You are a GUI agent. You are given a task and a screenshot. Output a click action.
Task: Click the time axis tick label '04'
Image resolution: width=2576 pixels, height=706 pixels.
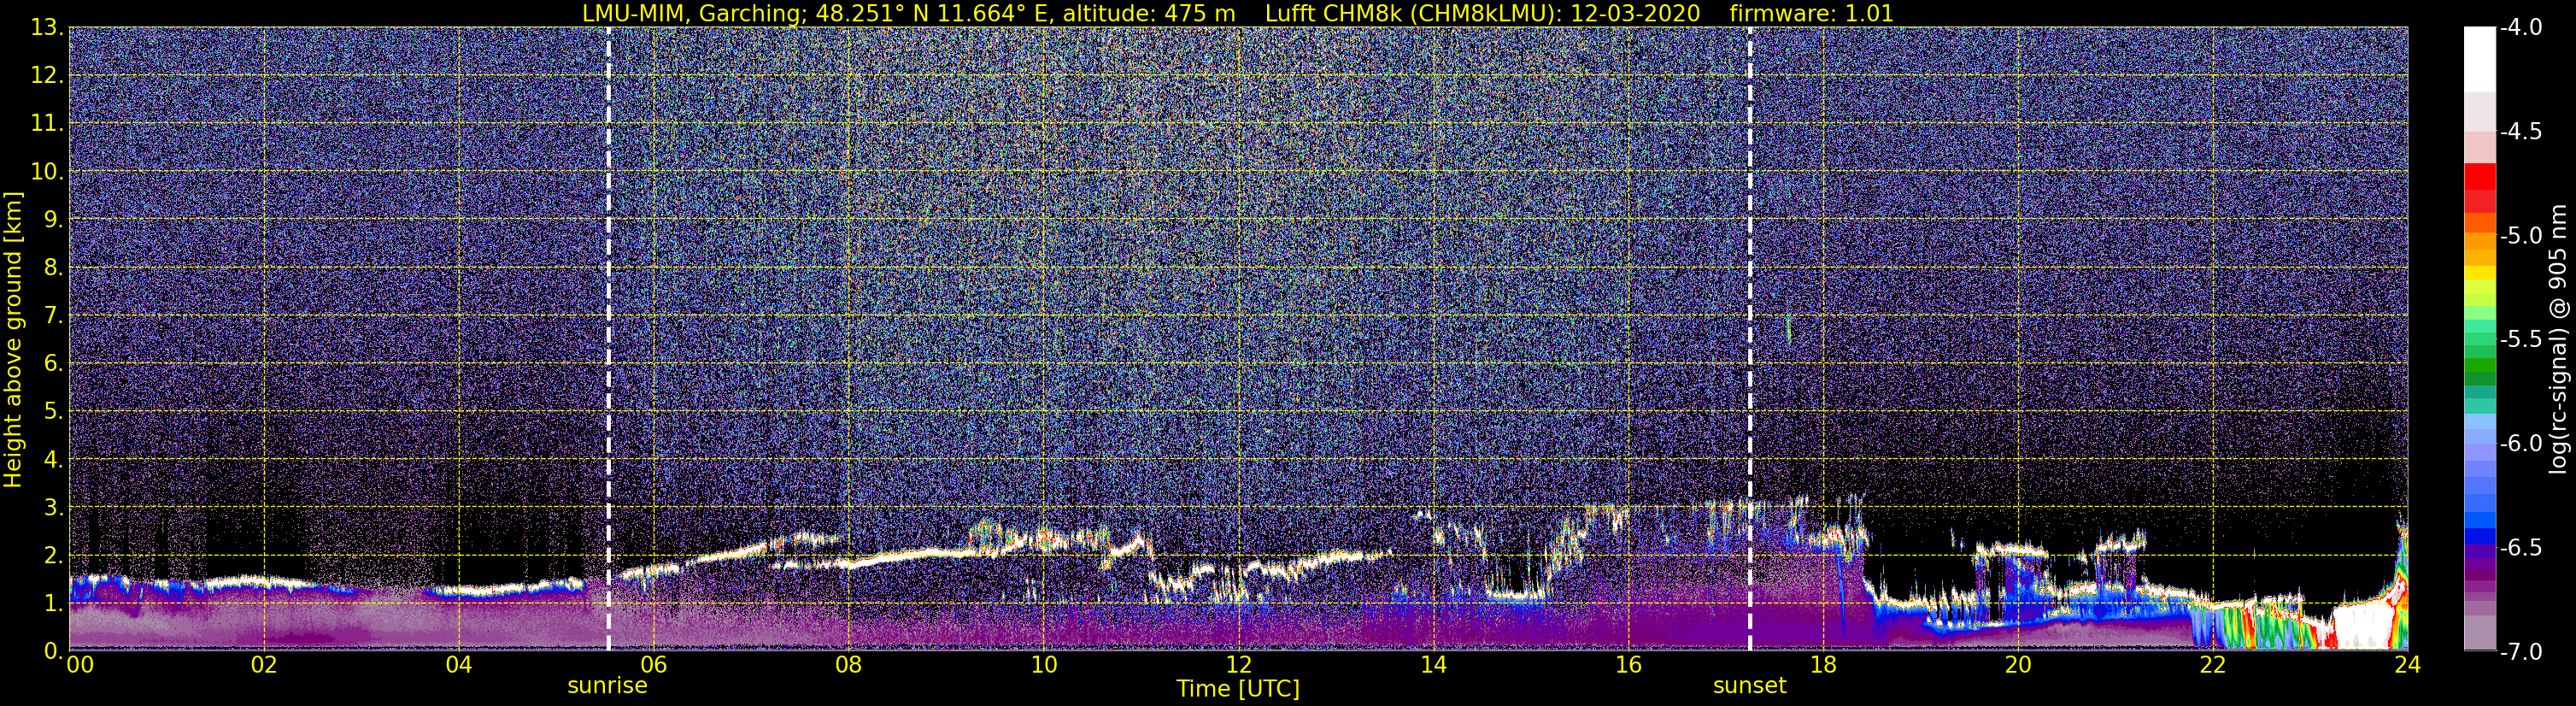[458, 665]
